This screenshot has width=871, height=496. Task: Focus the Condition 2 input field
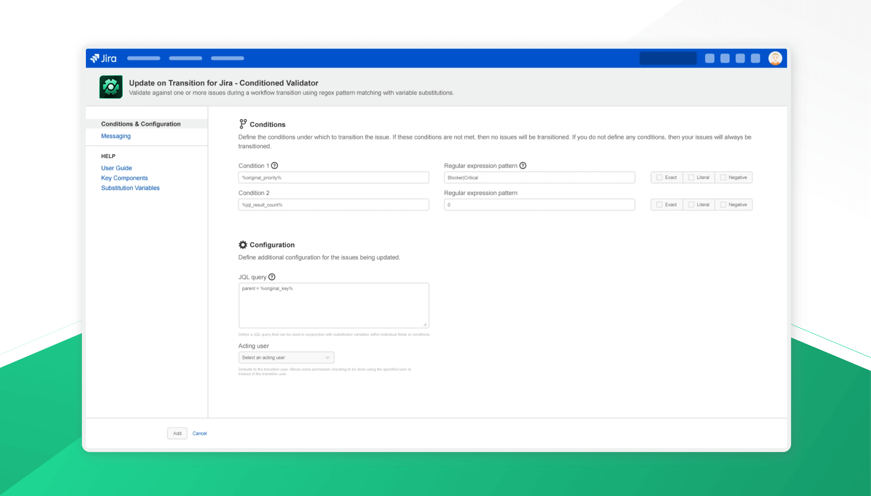333,205
